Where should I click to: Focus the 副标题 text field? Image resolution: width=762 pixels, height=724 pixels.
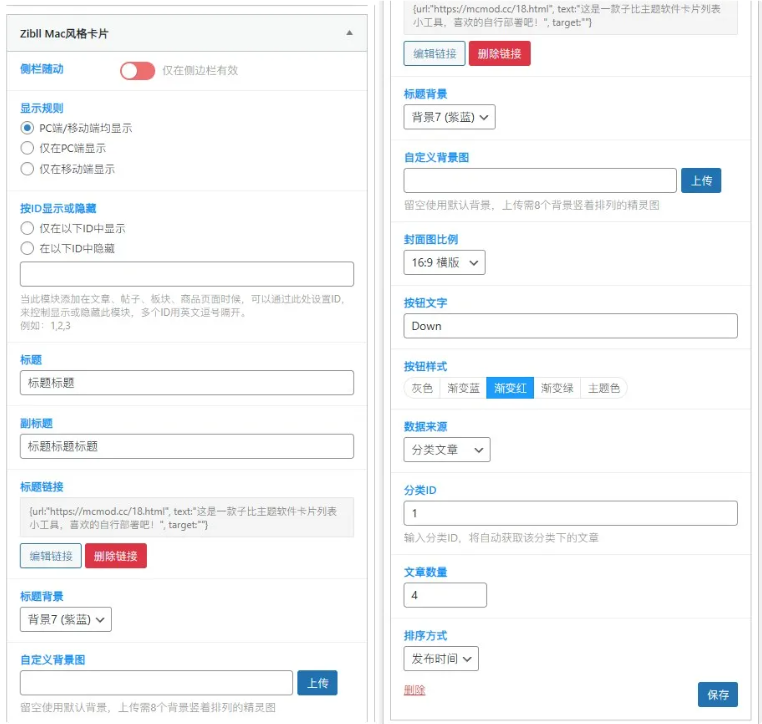click(186, 446)
